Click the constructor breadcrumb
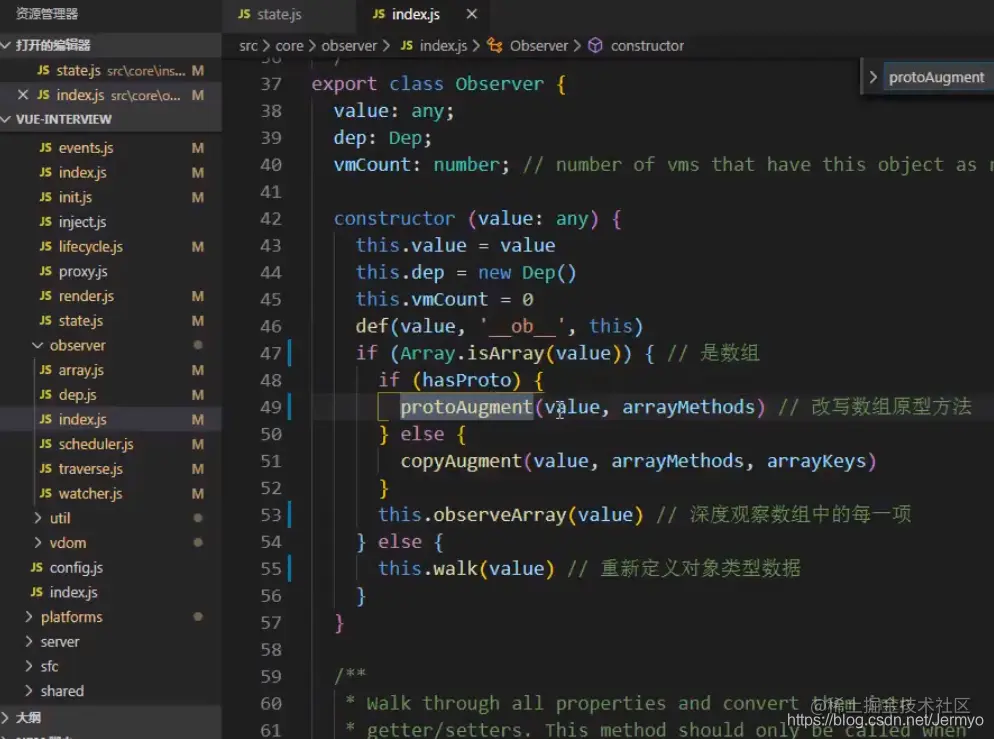The height and width of the screenshot is (739, 994). (x=647, y=46)
